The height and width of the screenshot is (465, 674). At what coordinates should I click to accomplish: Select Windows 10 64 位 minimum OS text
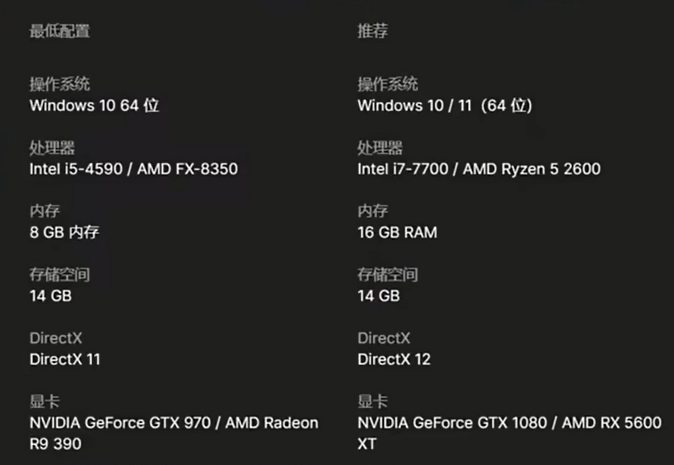point(94,105)
